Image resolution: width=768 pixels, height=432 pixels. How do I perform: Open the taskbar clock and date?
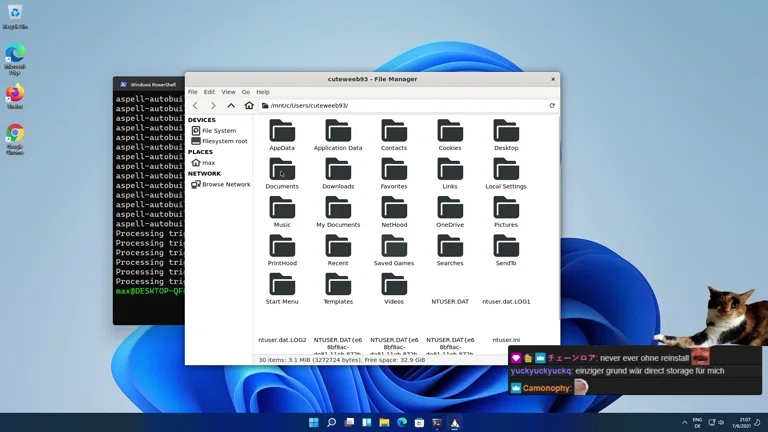click(x=742, y=422)
